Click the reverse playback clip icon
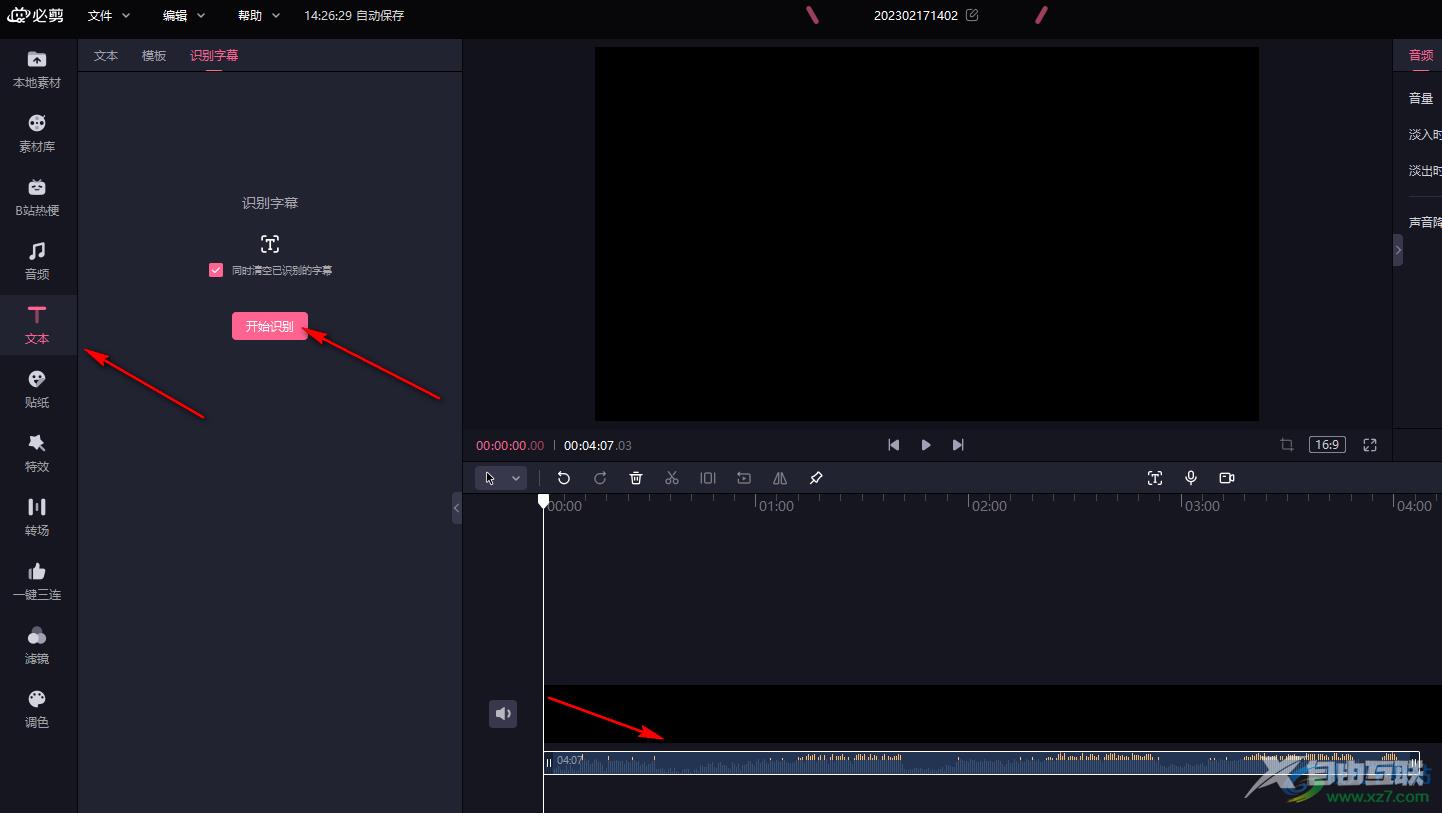The width and height of the screenshot is (1442, 813). click(x=744, y=478)
